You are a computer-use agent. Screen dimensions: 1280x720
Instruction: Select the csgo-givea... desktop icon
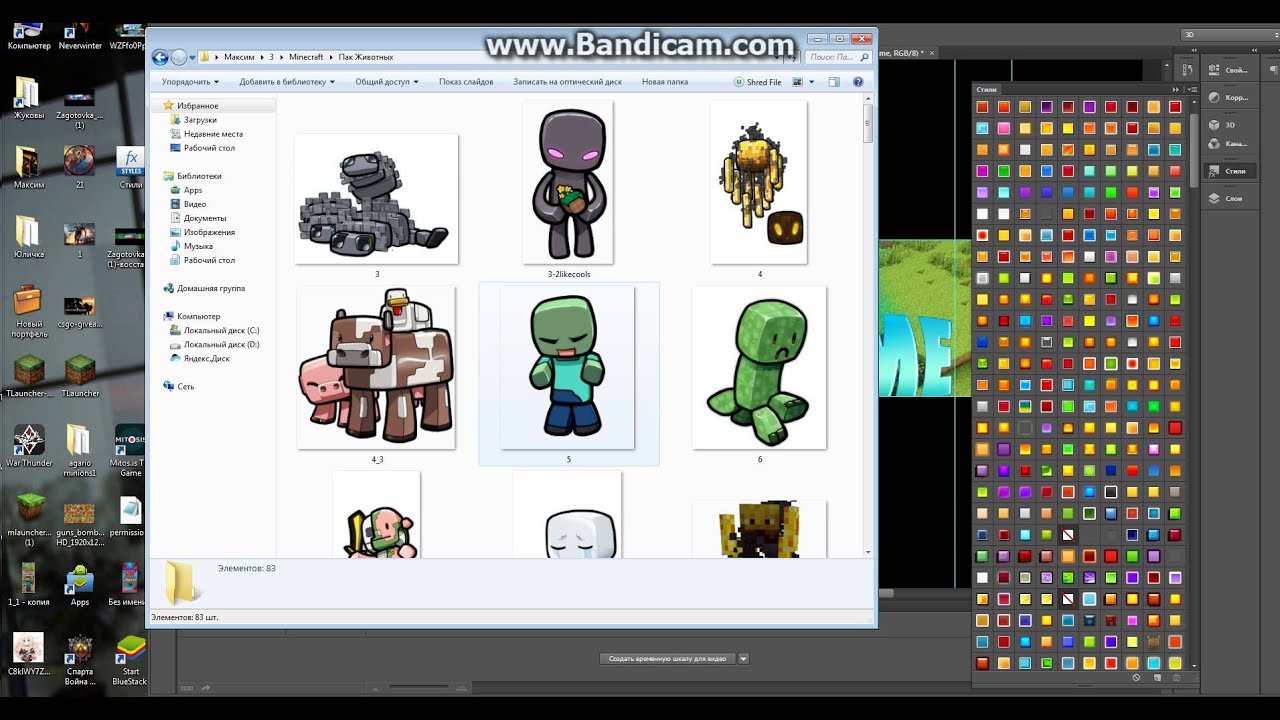[80, 310]
